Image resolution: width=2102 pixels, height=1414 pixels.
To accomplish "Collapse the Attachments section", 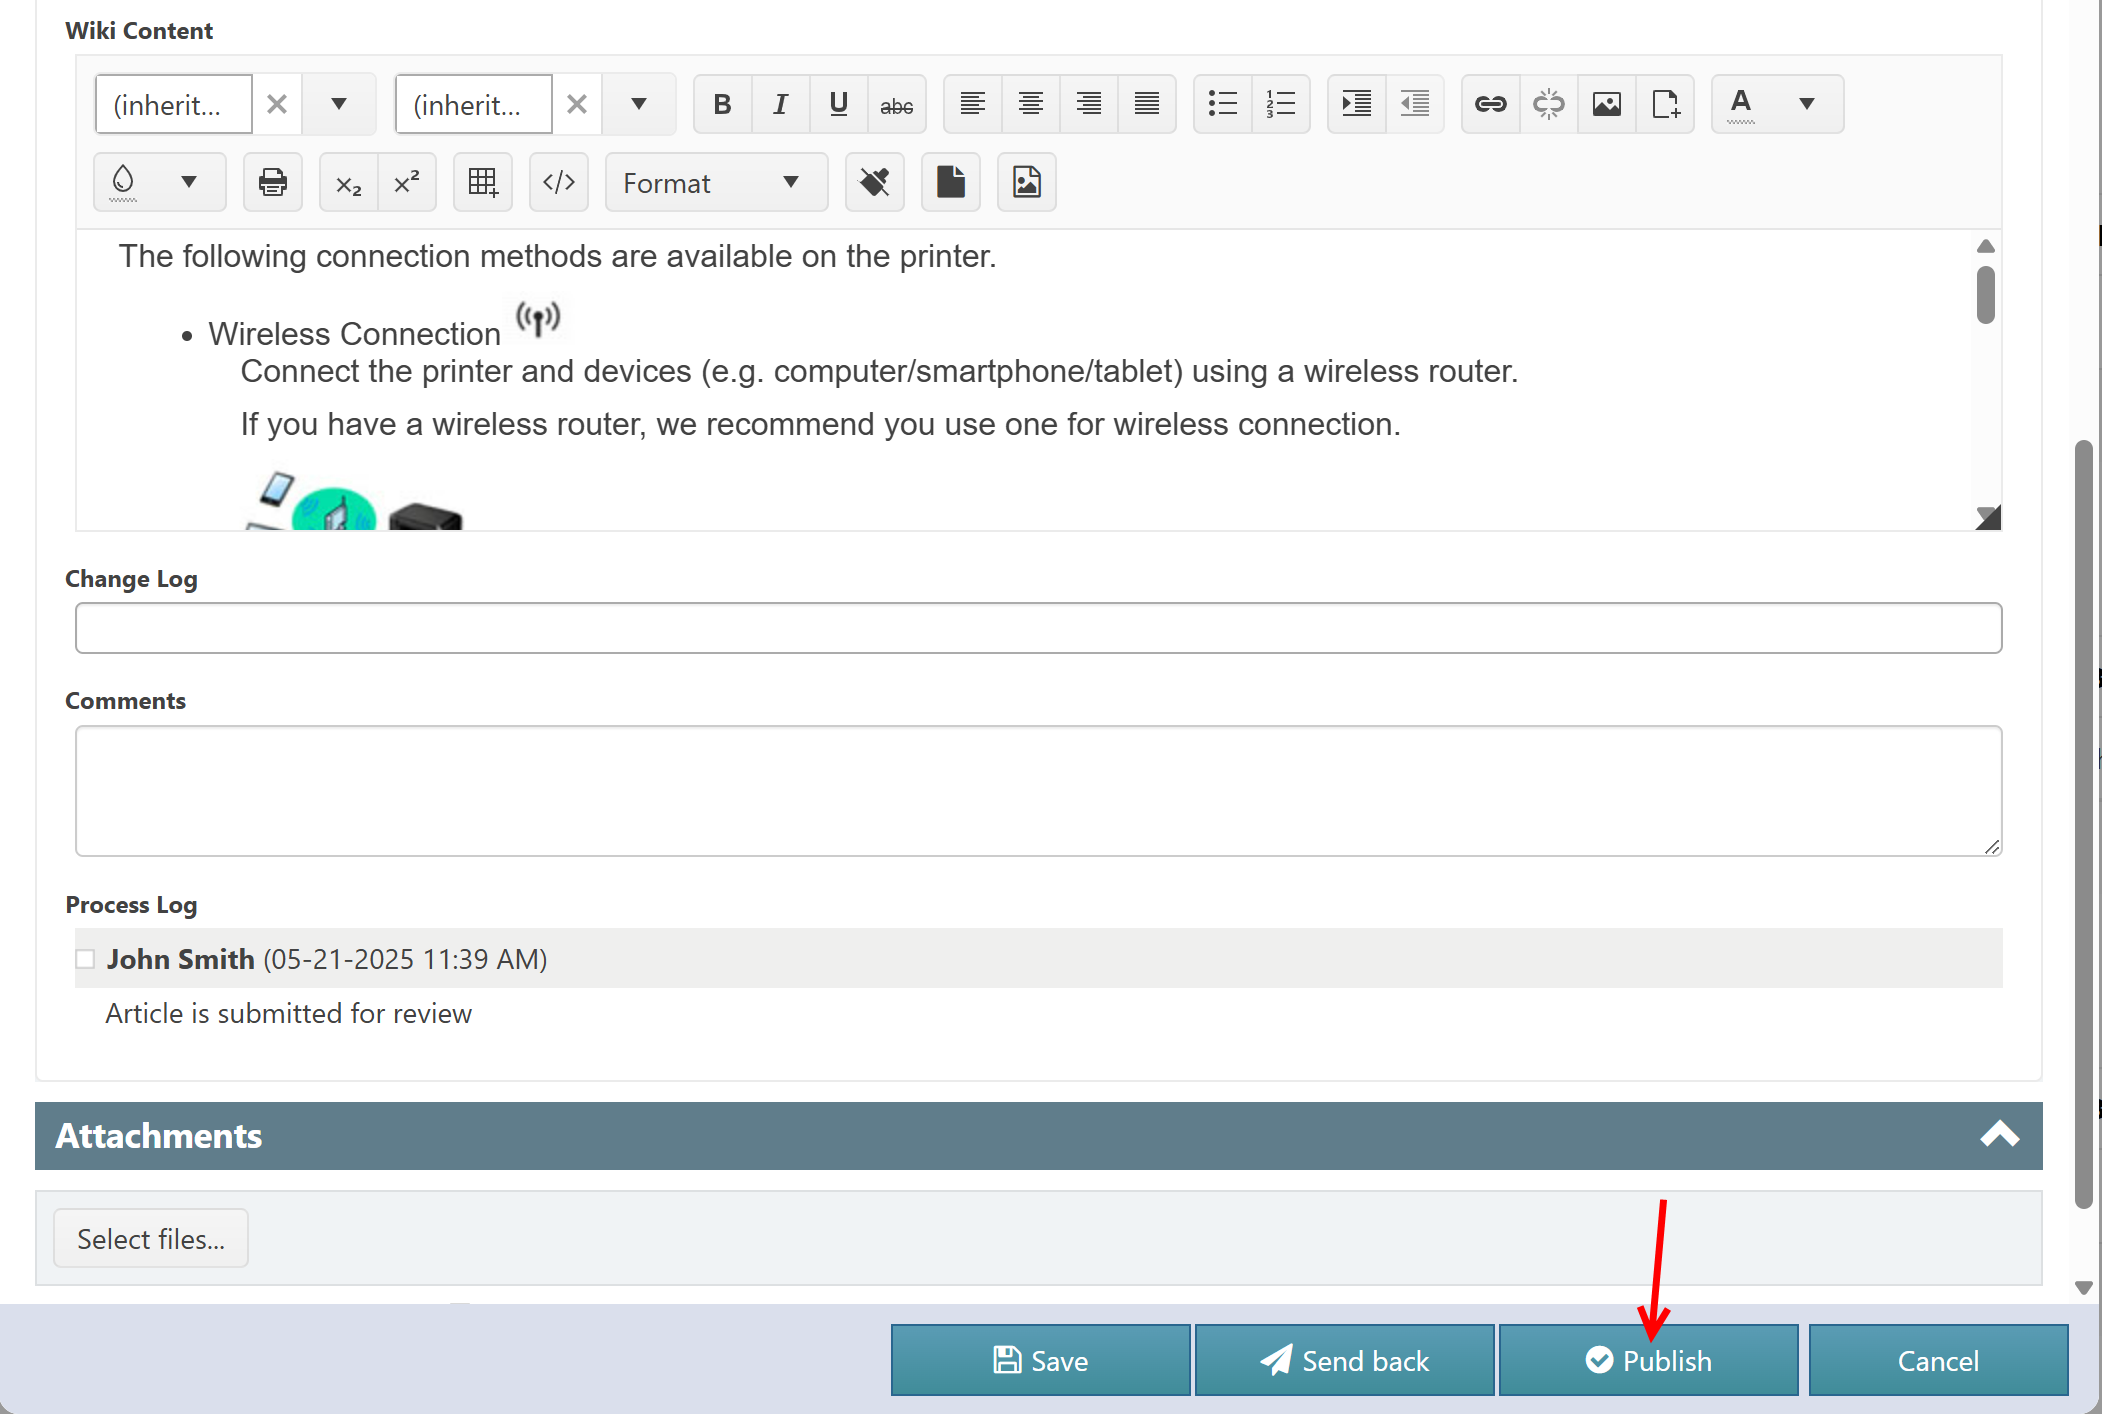I will tap(1999, 1135).
